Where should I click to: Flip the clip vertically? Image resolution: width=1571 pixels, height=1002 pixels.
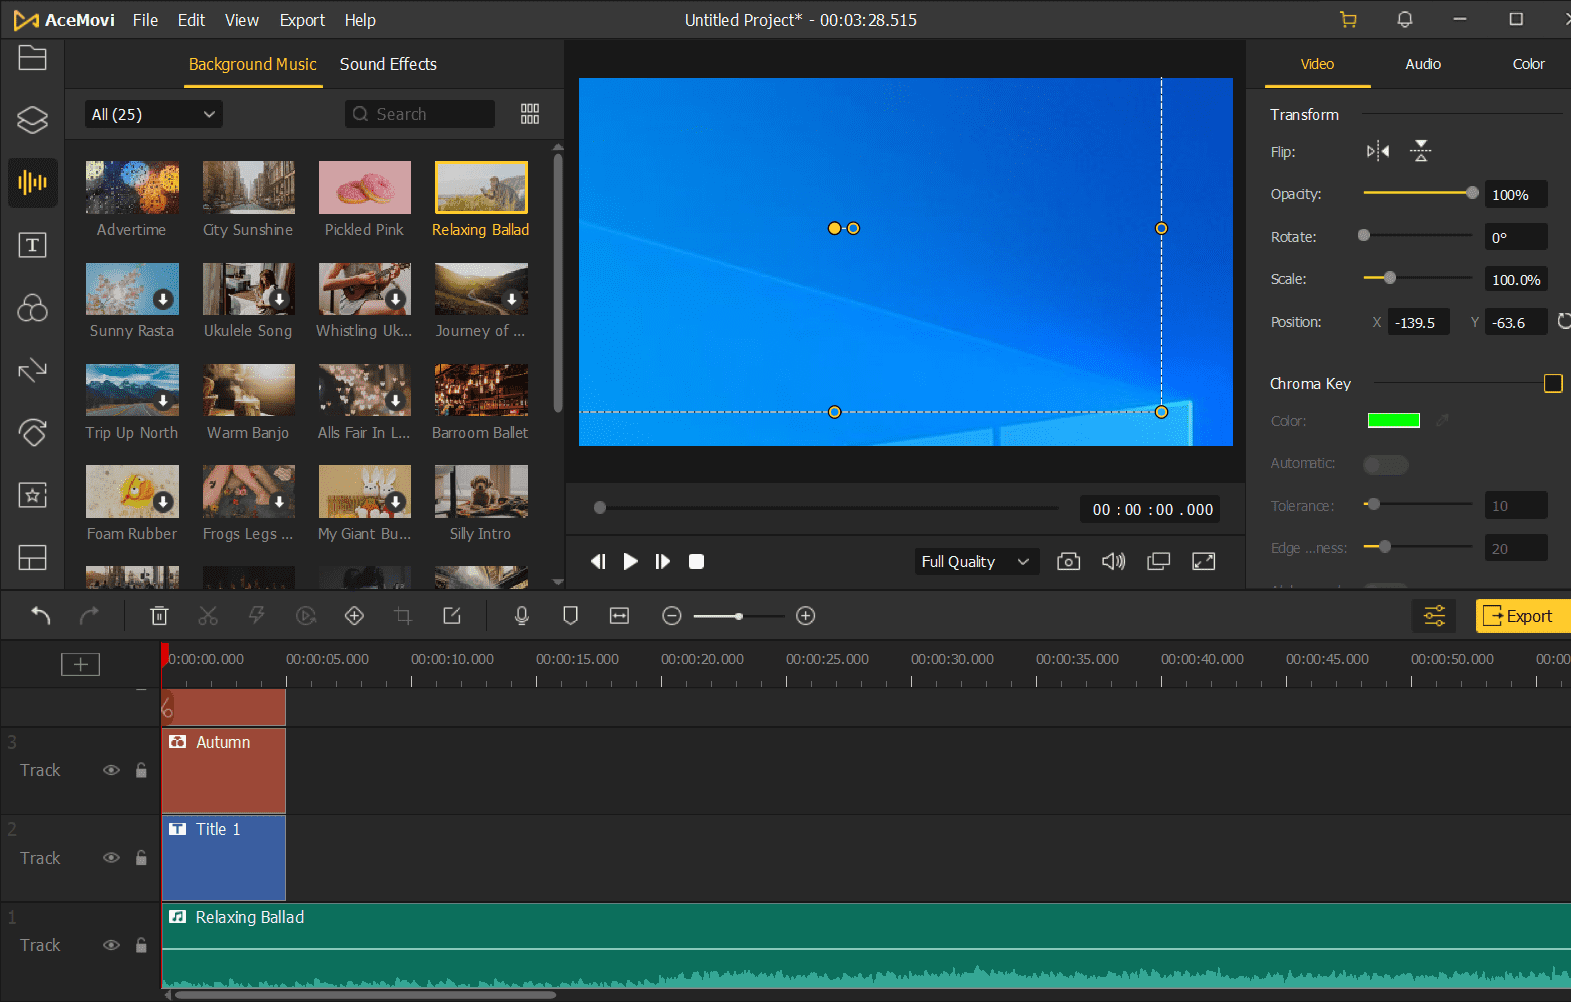1421,151
